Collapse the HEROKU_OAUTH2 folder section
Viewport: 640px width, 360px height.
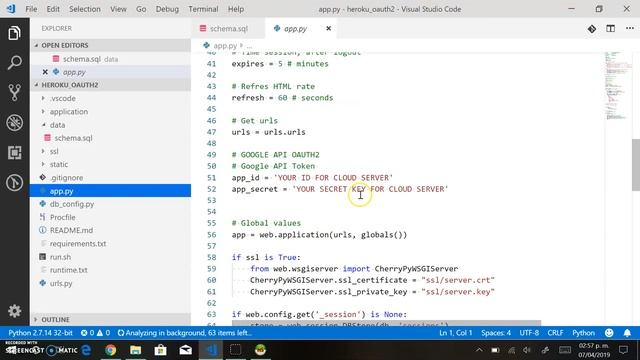(x=69, y=85)
